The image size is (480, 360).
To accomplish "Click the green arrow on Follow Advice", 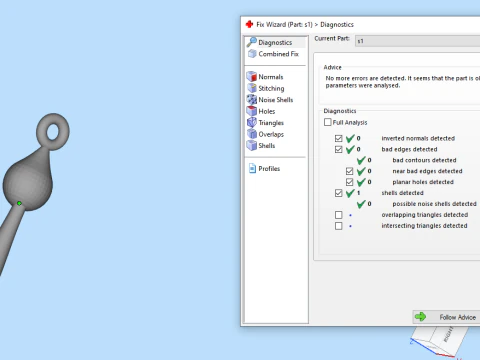I will [421, 317].
